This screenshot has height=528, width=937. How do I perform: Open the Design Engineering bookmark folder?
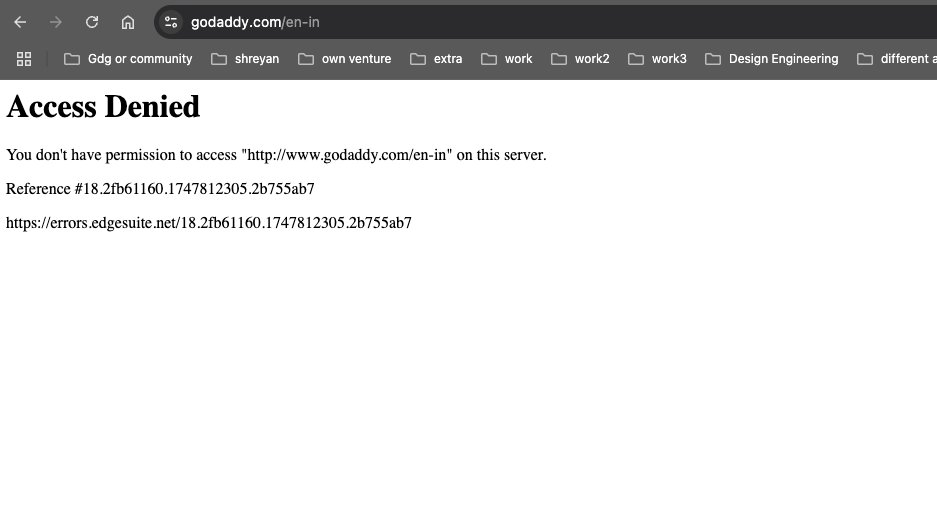(772, 59)
